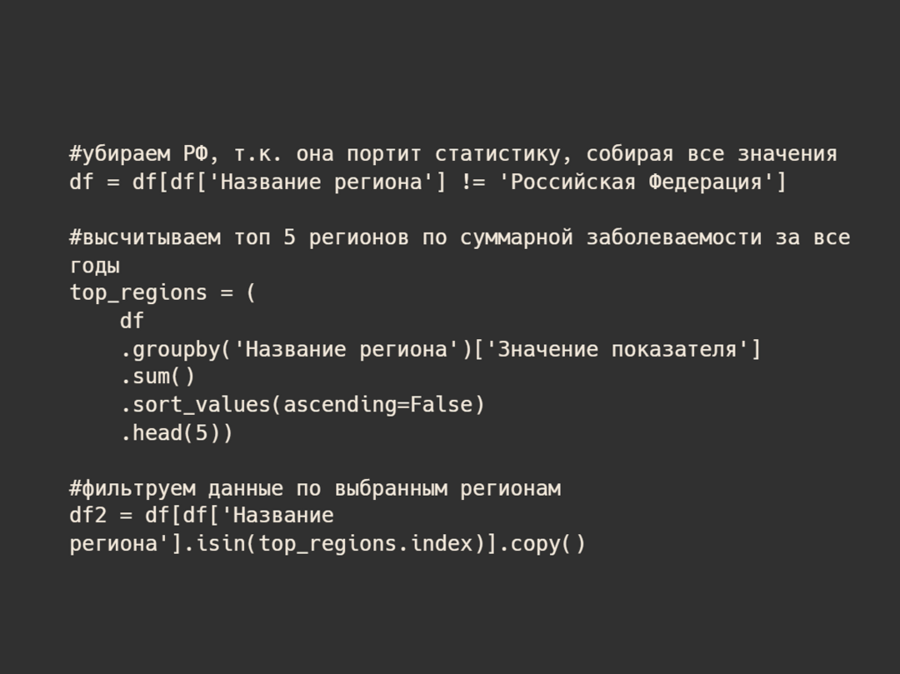Click the != operator in the filter line
Viewport: 900px width, 674px height.
(472, 183)
